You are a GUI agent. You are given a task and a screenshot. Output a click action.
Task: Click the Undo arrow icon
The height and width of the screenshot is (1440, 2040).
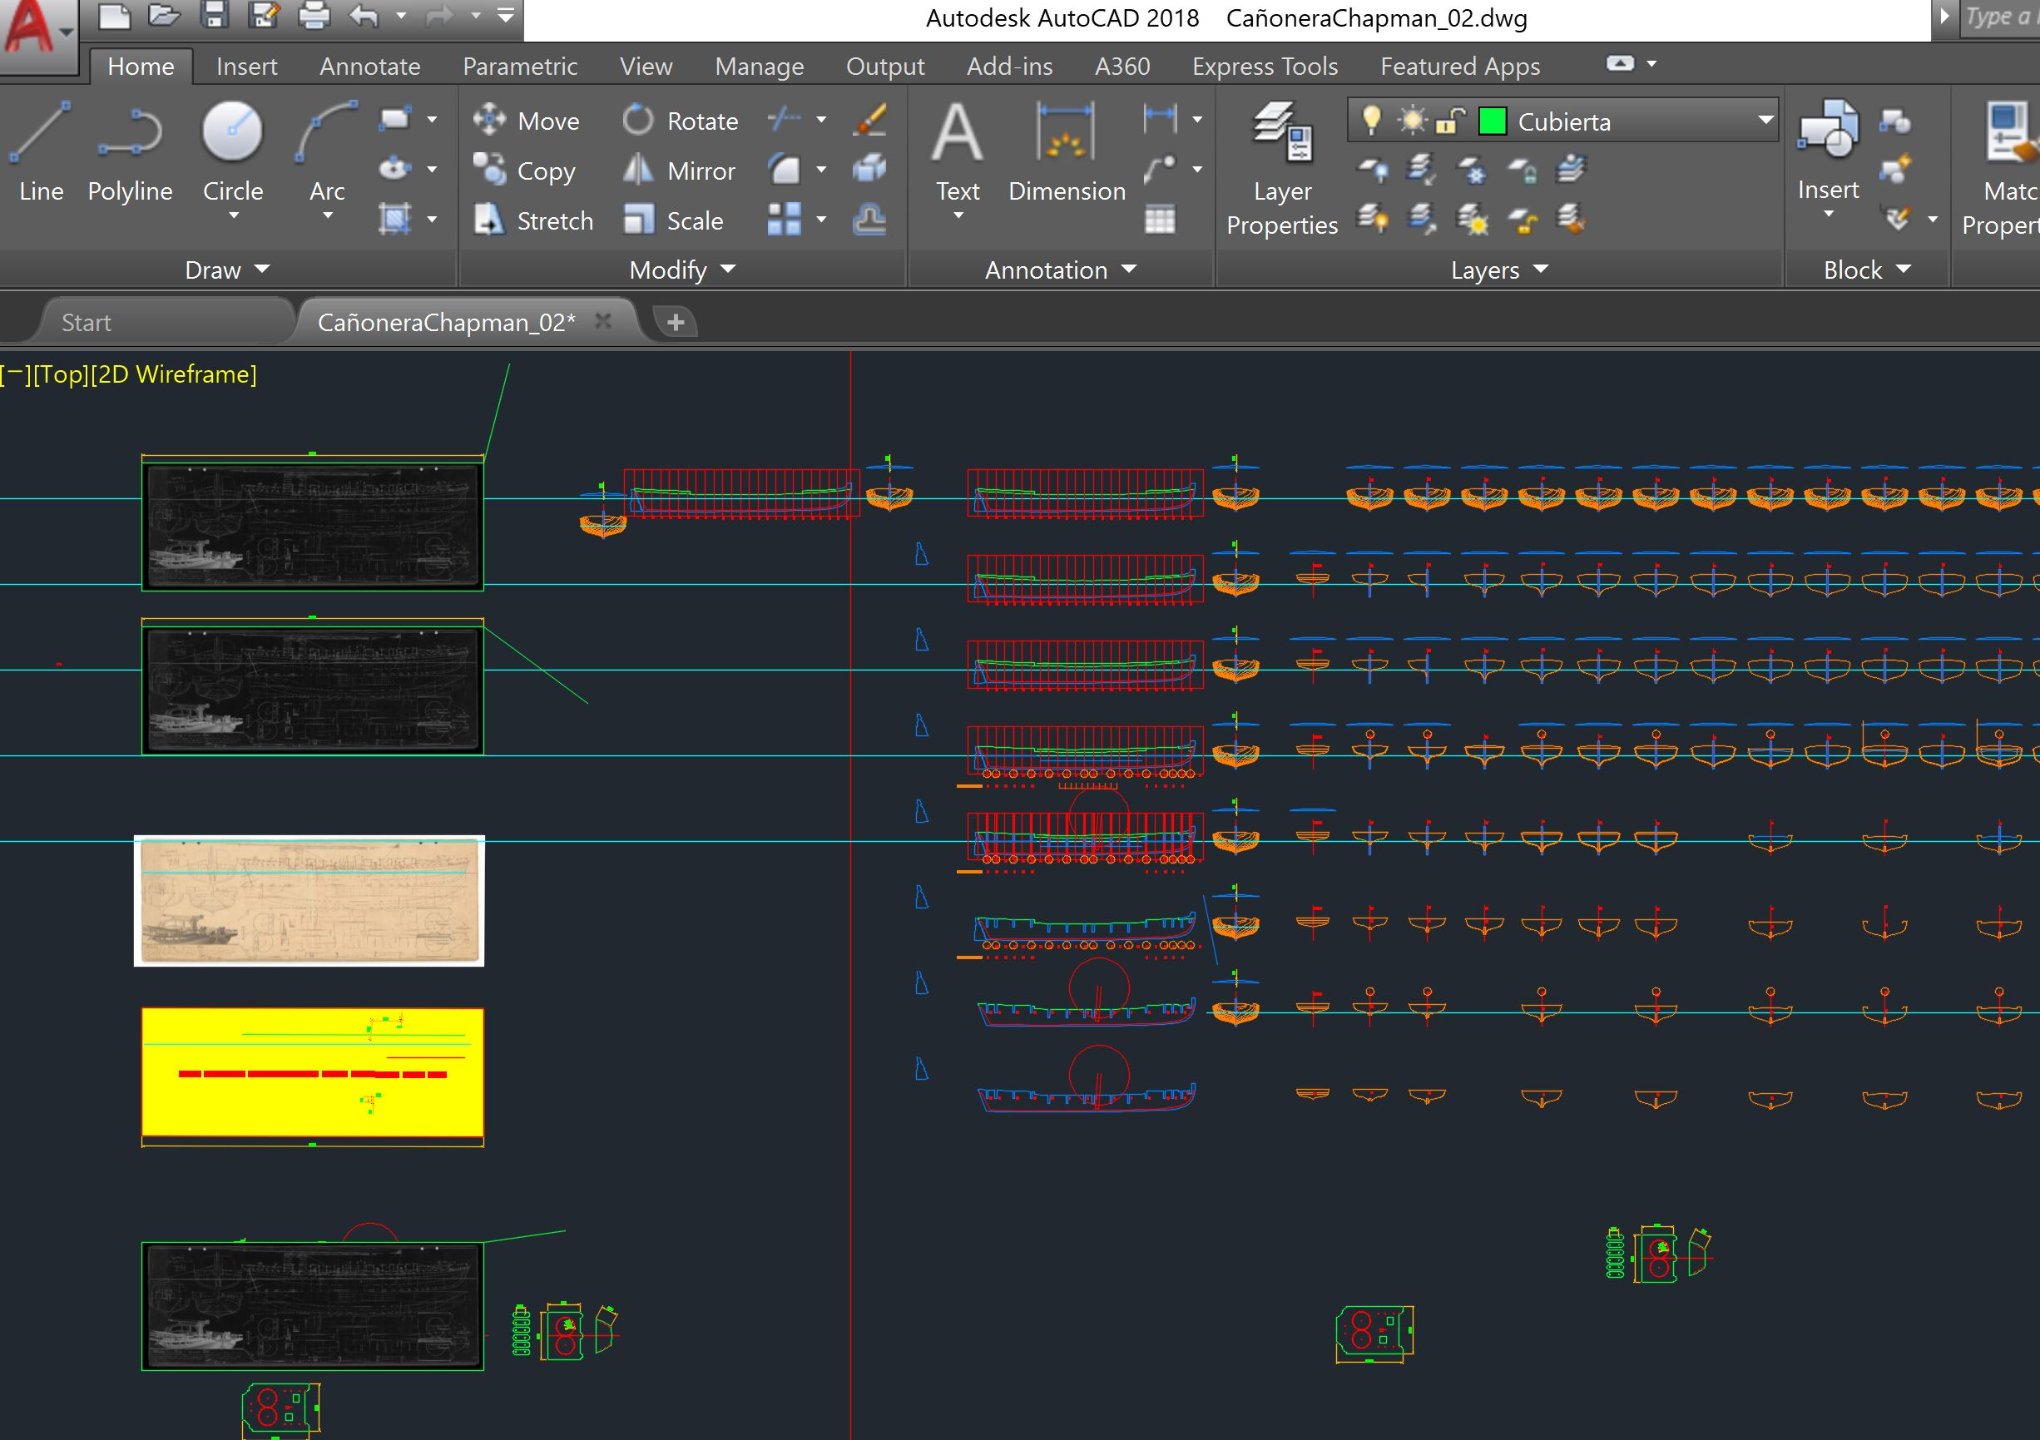(364, 16)
